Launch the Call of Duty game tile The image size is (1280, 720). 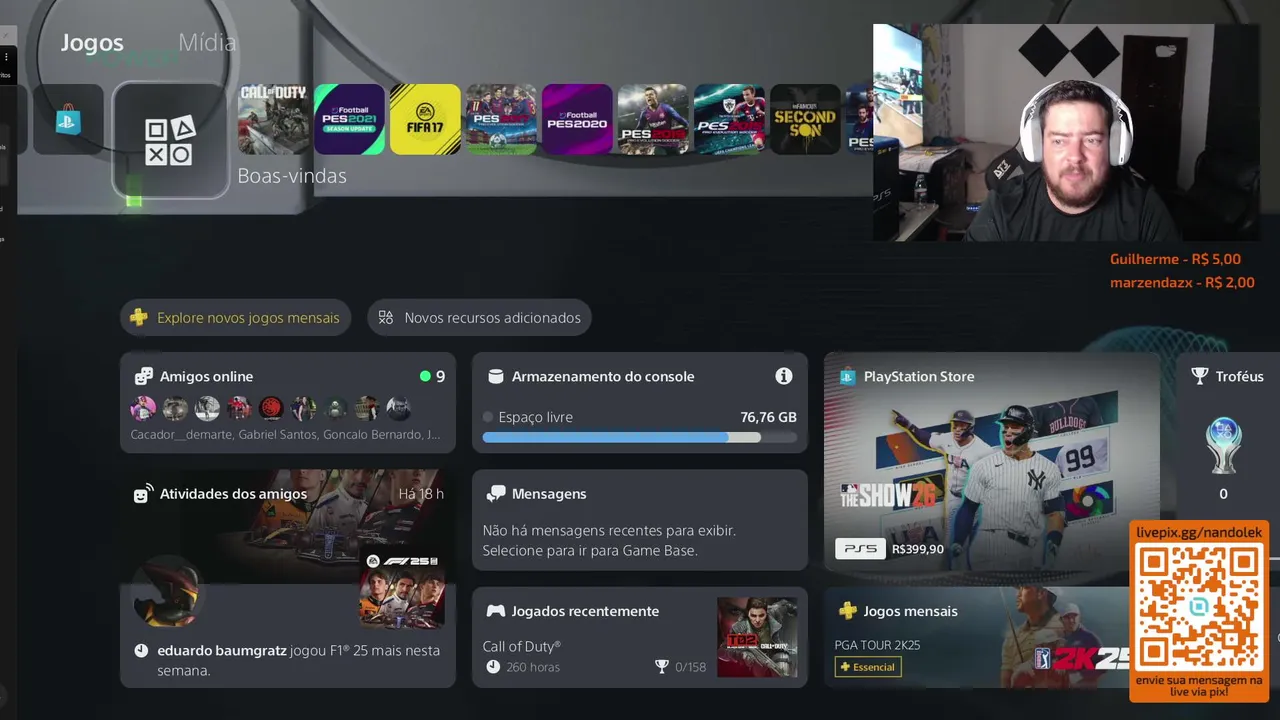[273, 119]
